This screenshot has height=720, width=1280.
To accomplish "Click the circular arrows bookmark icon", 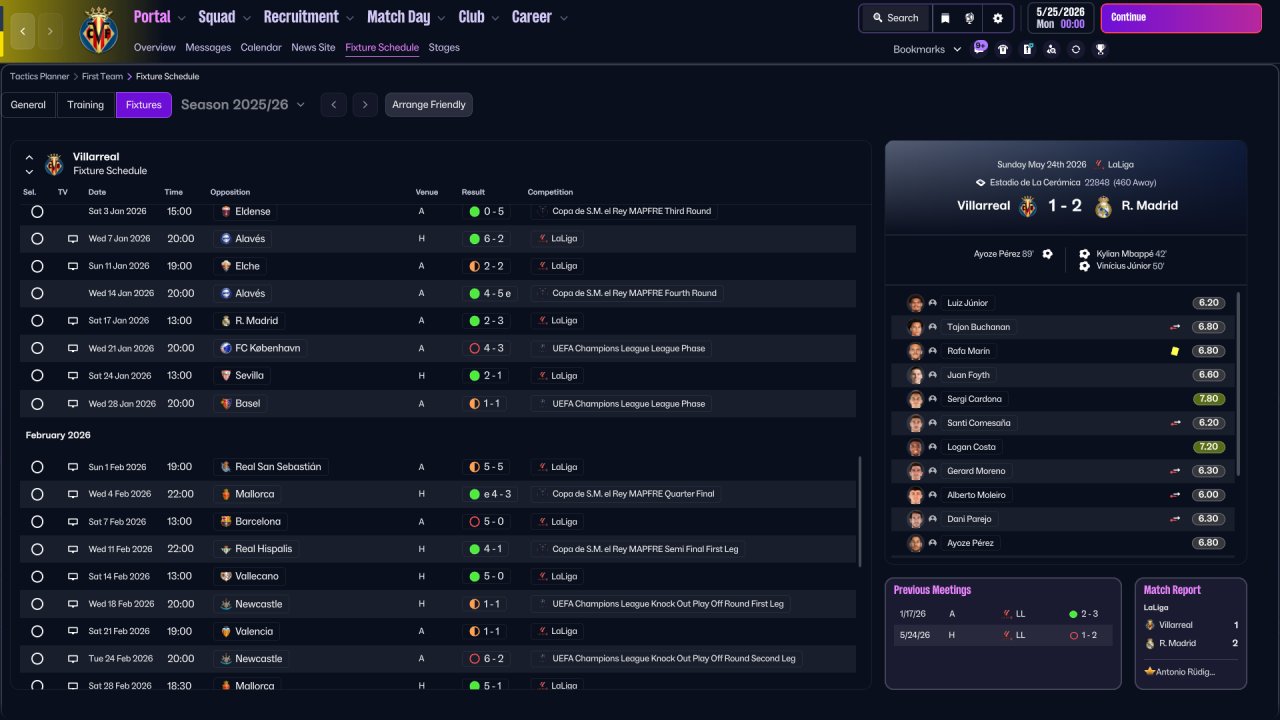I will click(x=1076, y=49).
